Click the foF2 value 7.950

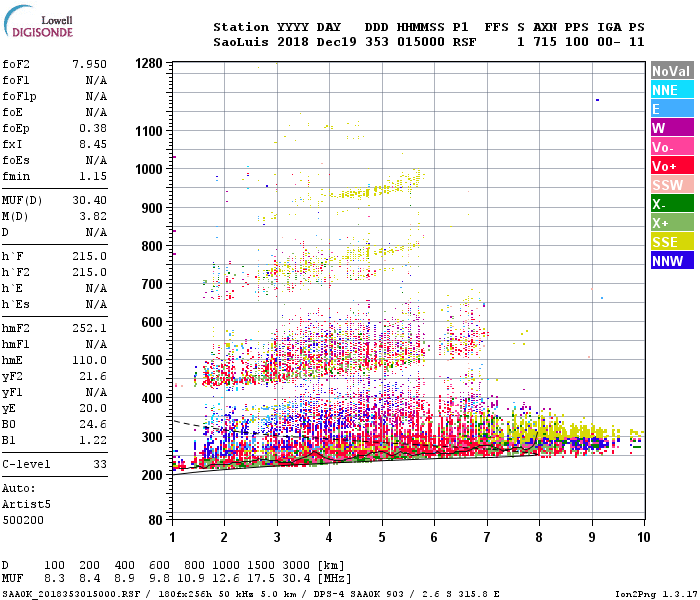[x=89, y=64]
